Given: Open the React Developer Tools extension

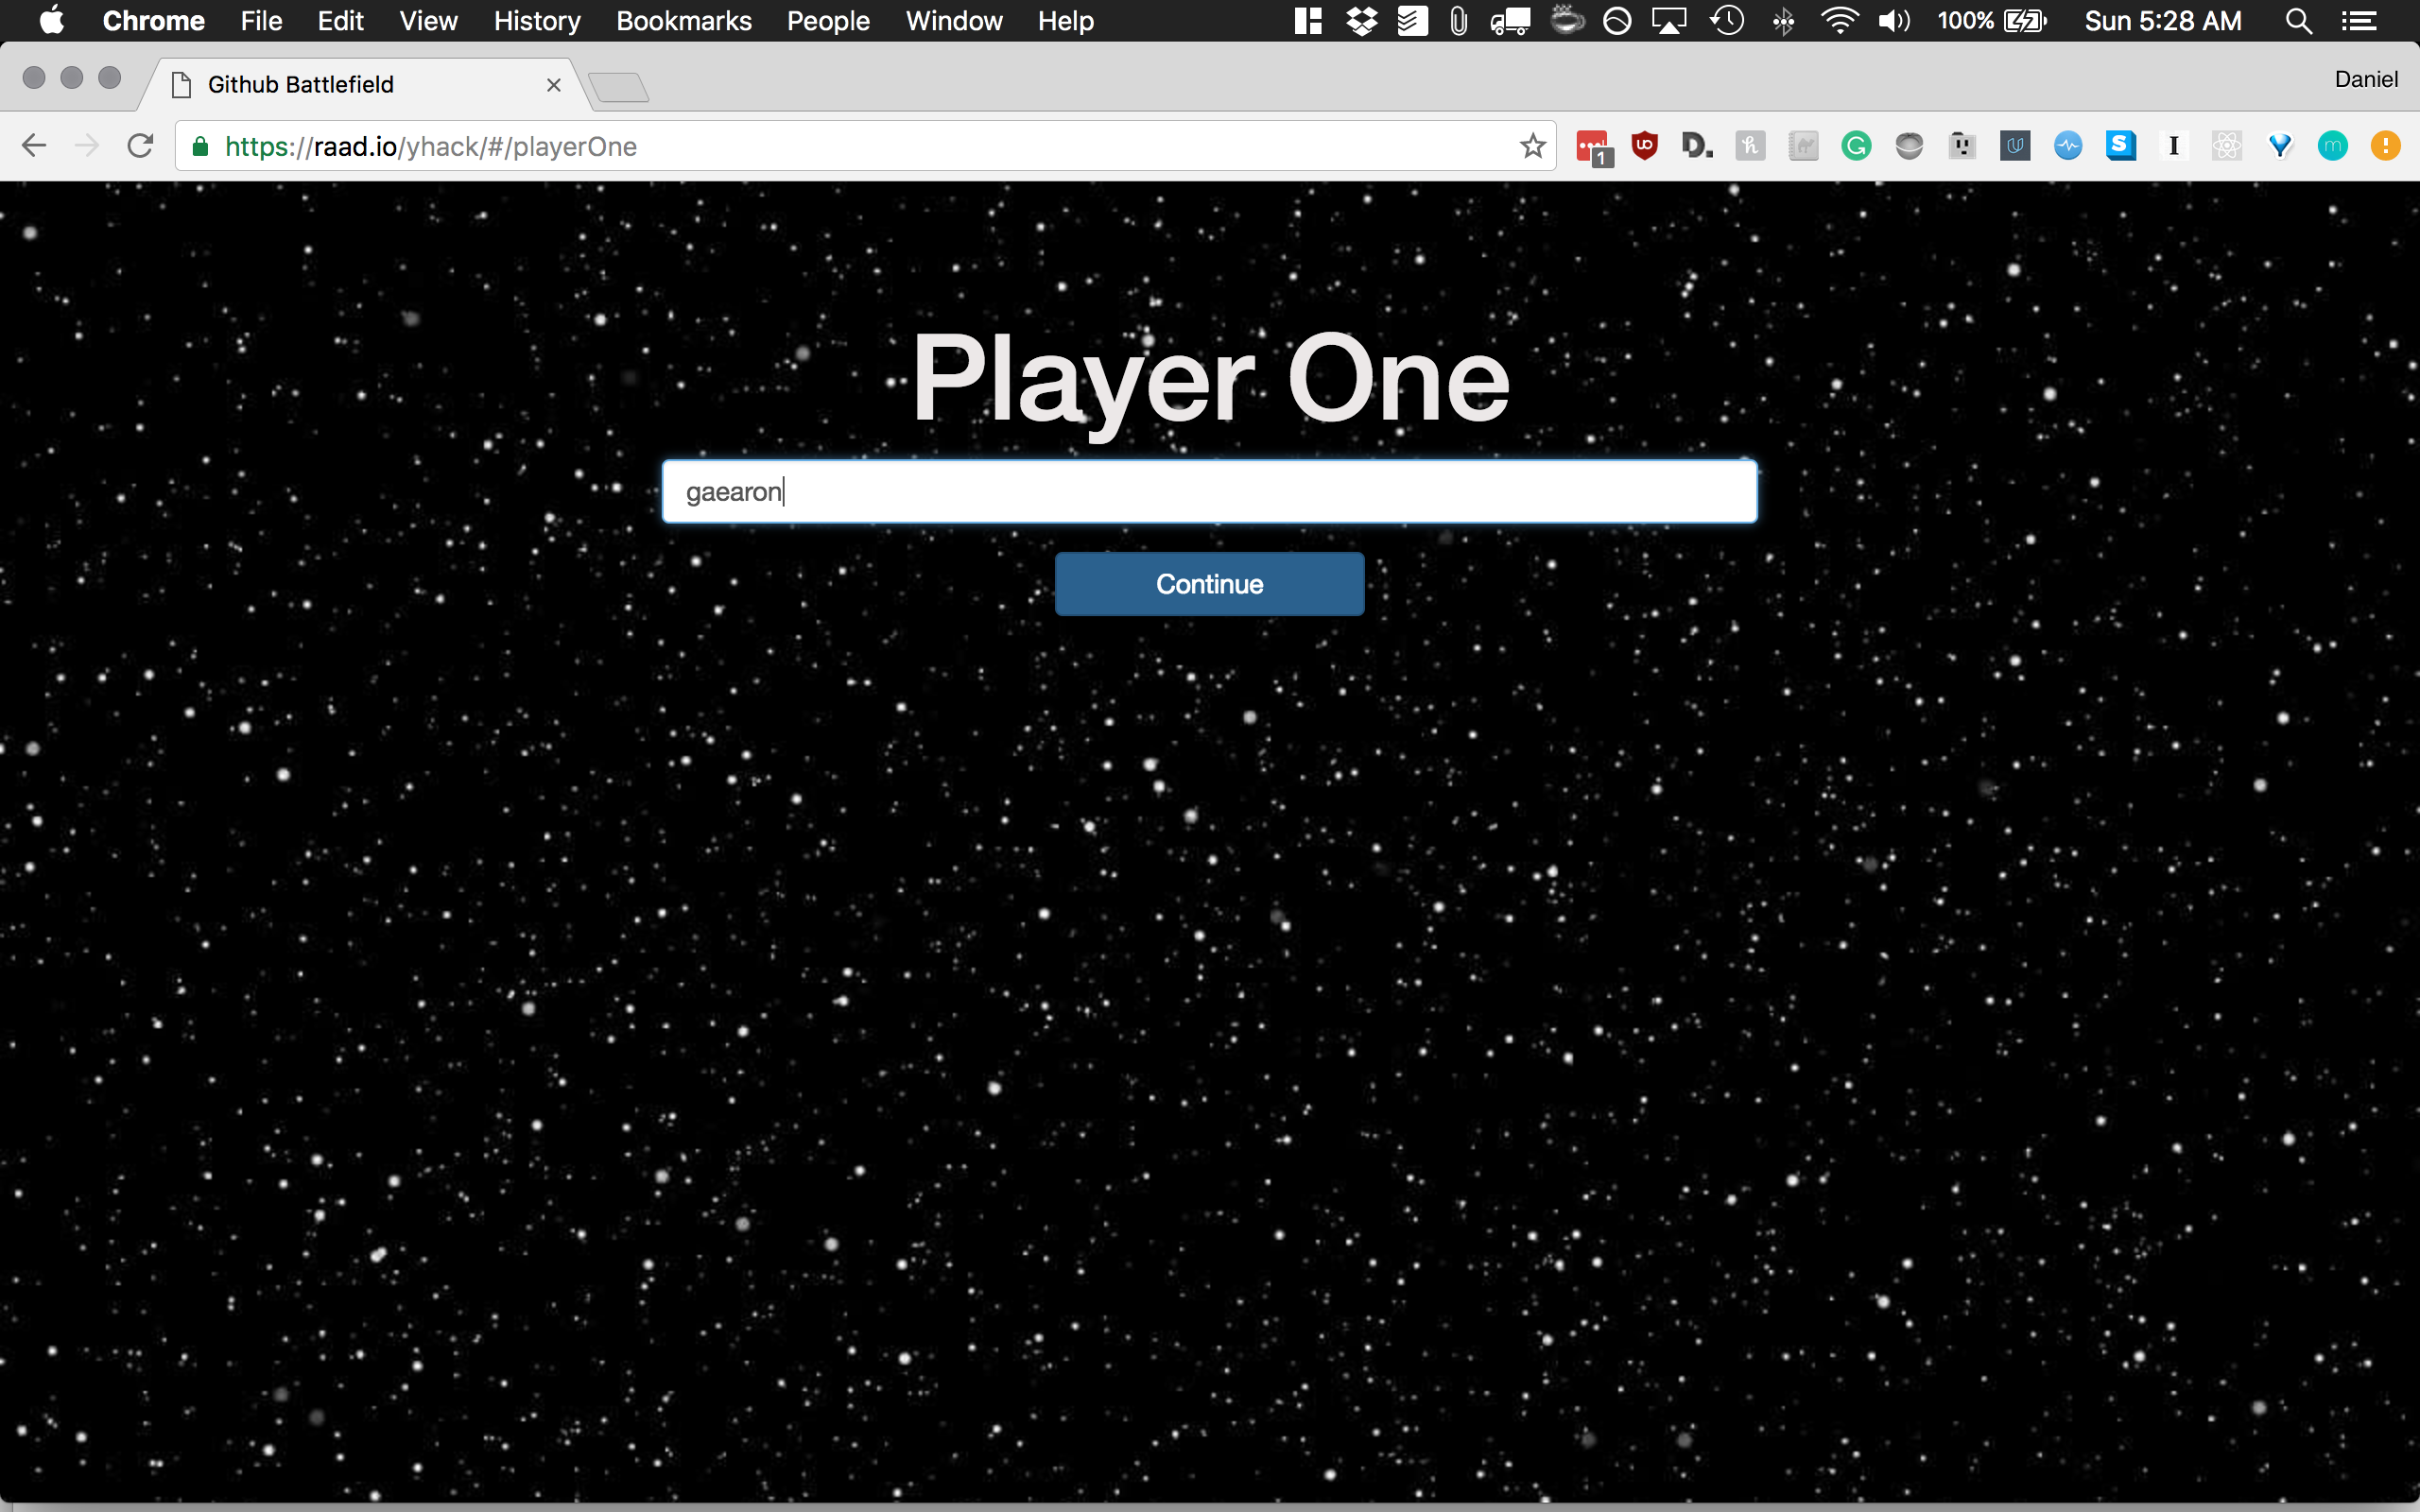Looking at the screenshot, I should [2226, 146].
